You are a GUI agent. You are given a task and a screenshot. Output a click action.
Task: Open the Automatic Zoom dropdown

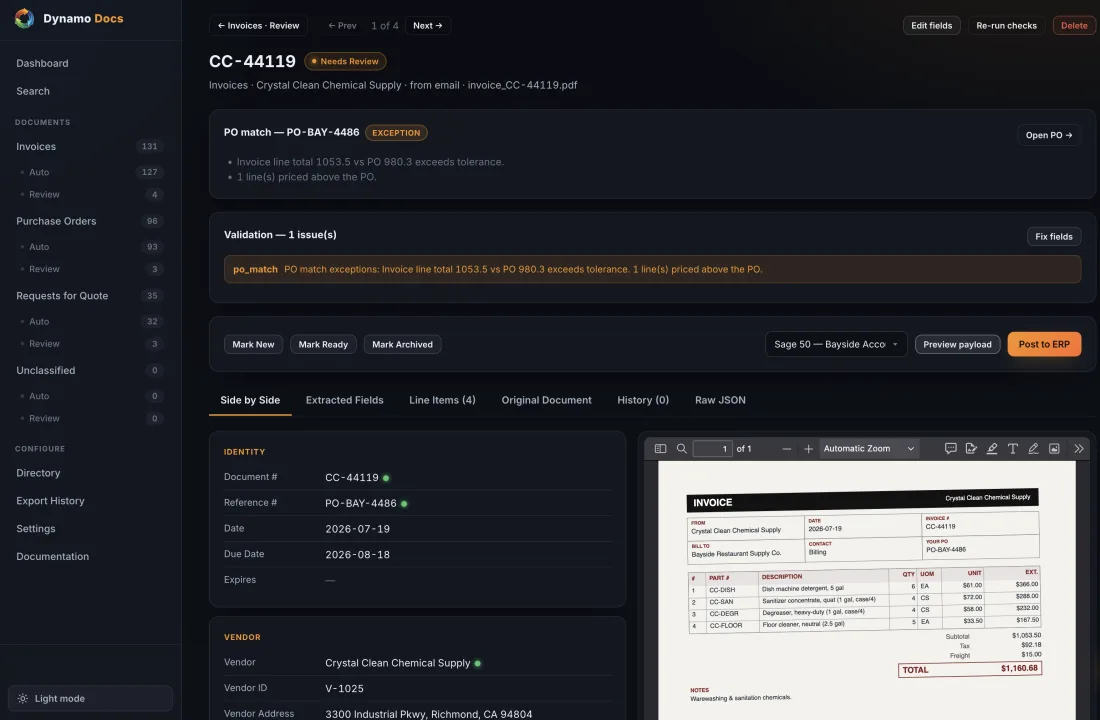pyautogui.click(x=869, y=448)
